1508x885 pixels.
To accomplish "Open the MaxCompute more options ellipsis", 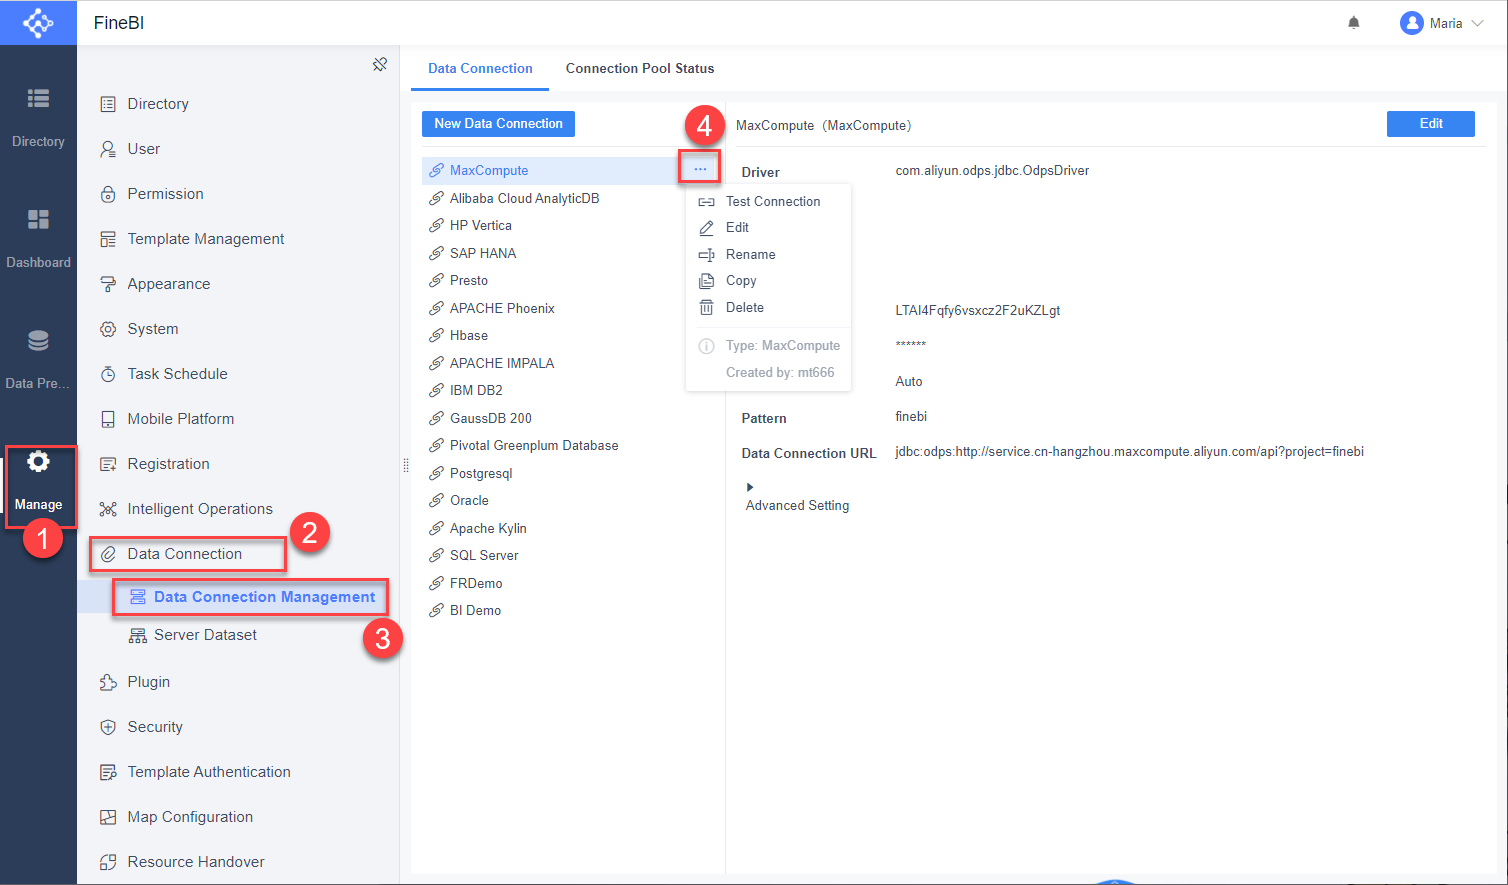I will point(700,169).
